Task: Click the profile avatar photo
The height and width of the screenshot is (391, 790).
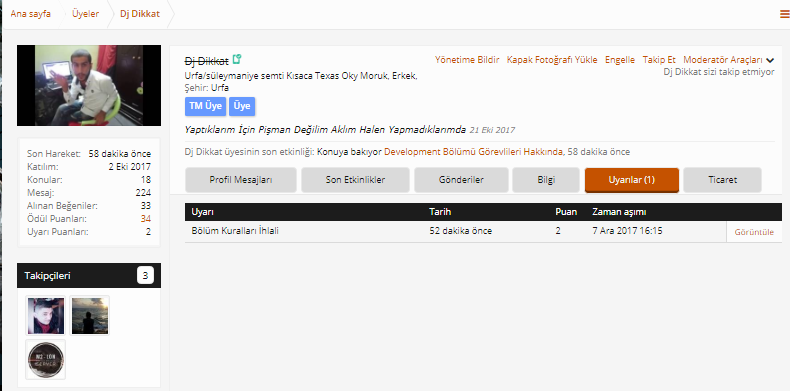Action: pyautogui.click(x=89, y=86)
